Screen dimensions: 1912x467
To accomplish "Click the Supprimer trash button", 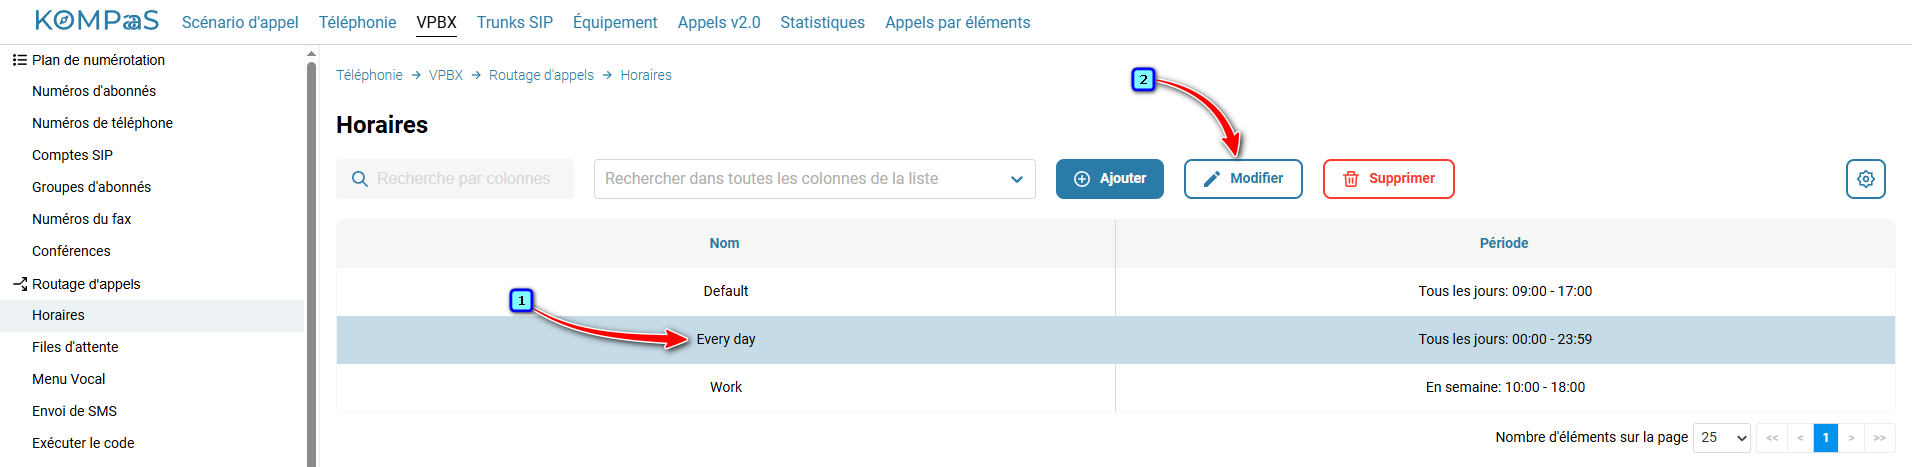I will [1388, 179].
